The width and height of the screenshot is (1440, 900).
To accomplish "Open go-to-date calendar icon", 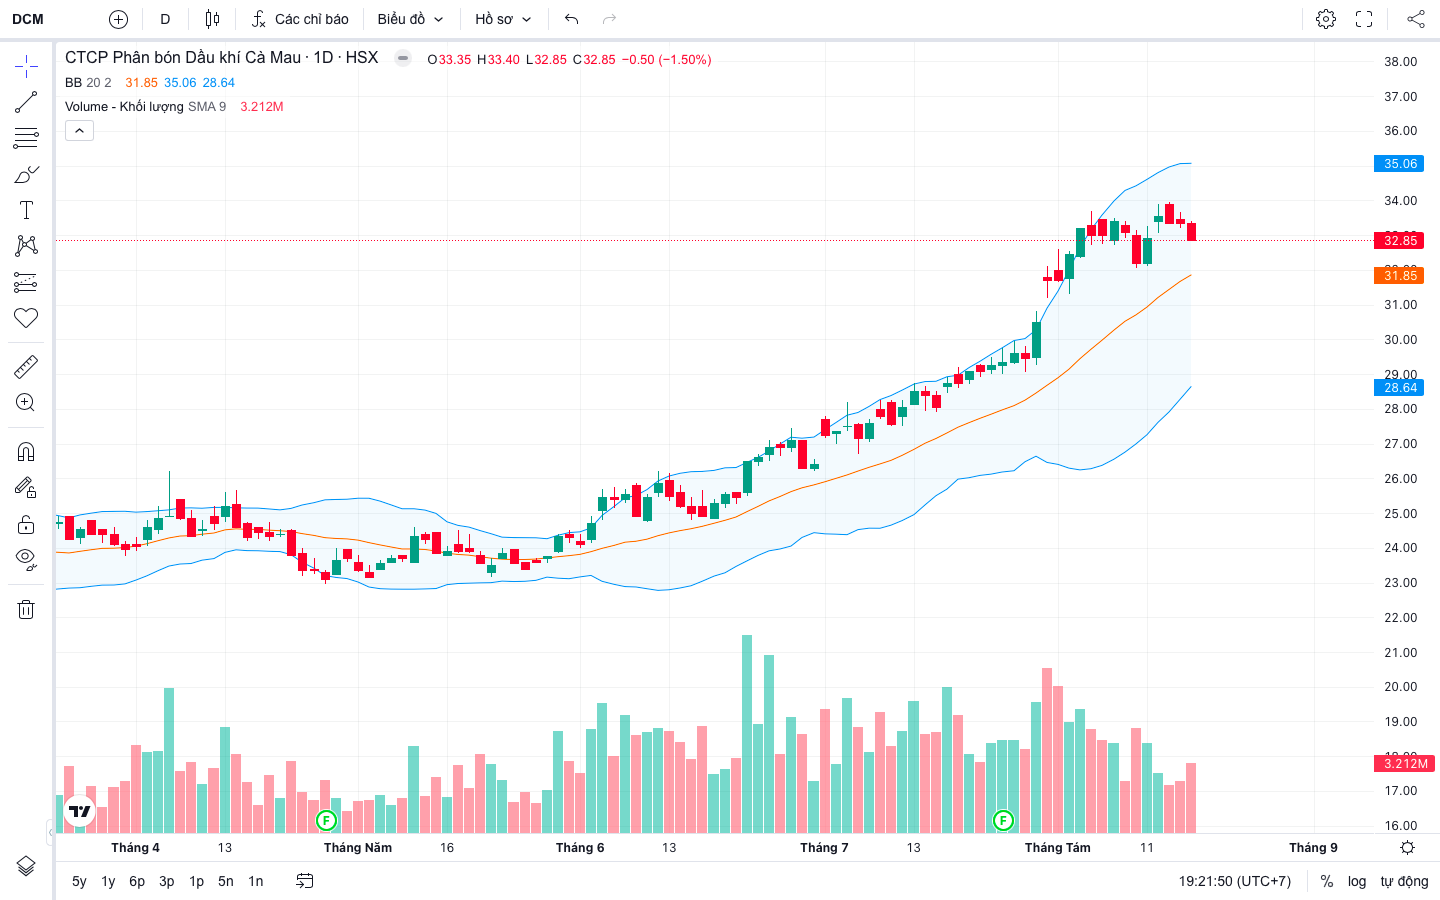I will 305,881.
